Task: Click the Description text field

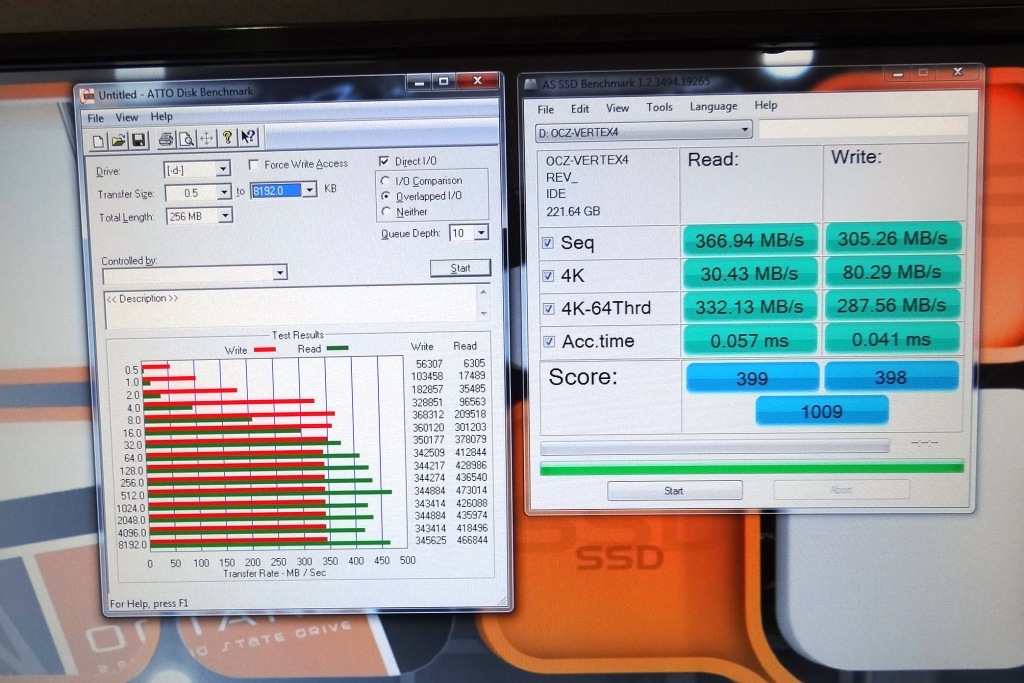Action: 290,309
